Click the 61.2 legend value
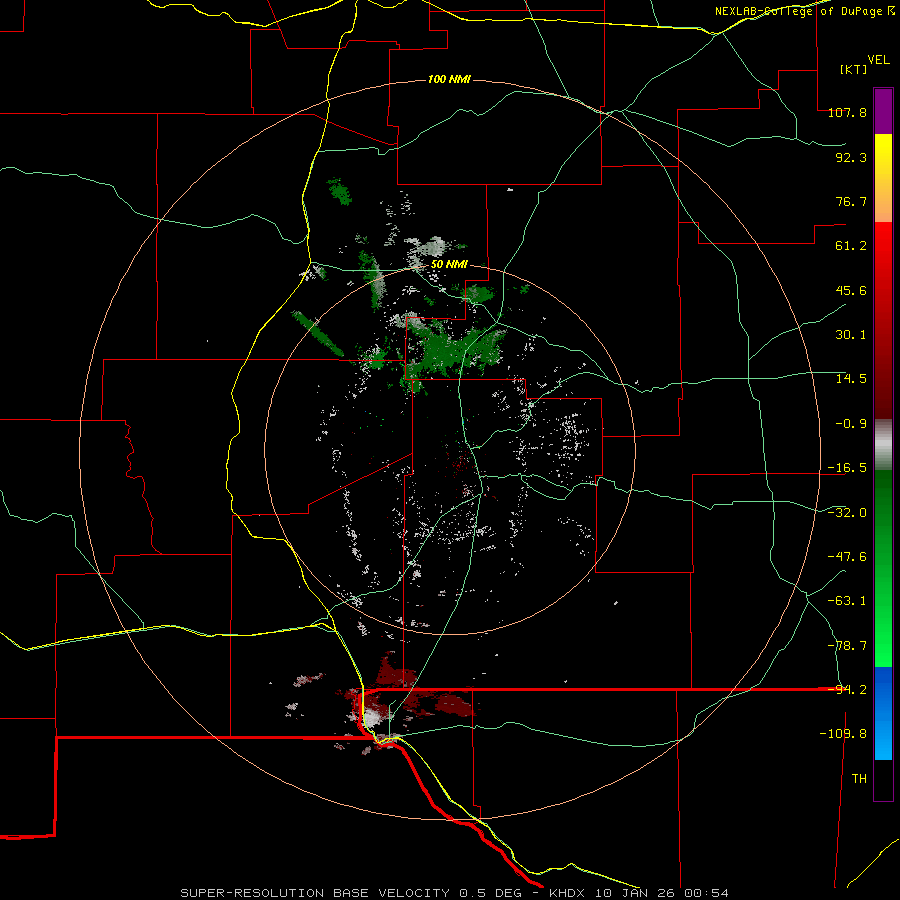The width and height of the screenshot is (900, 900). click(x=851, y=246)
